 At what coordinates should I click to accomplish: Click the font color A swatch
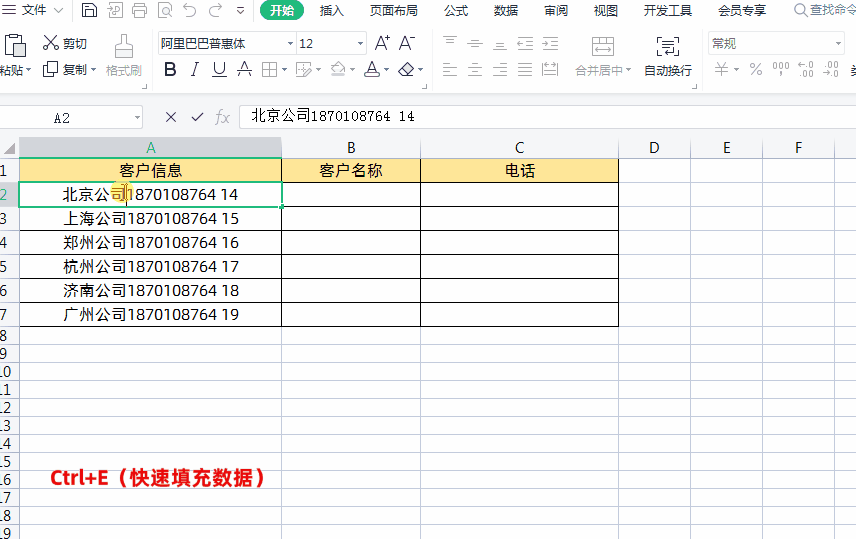click(371, 70)
